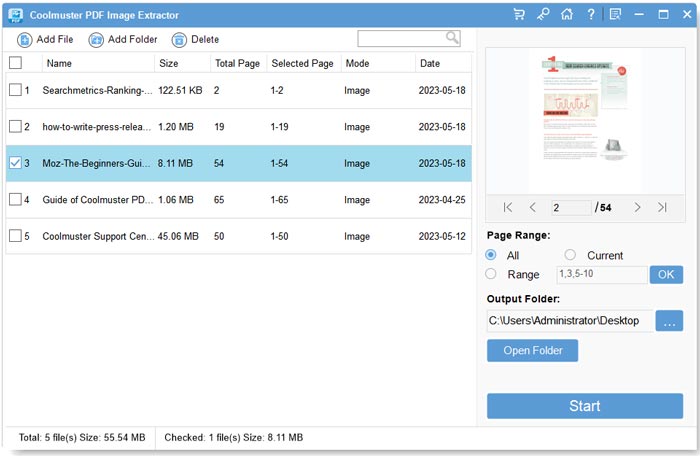
Task: Click the 45.06 MB size cell
Action: tap(178, 236)
